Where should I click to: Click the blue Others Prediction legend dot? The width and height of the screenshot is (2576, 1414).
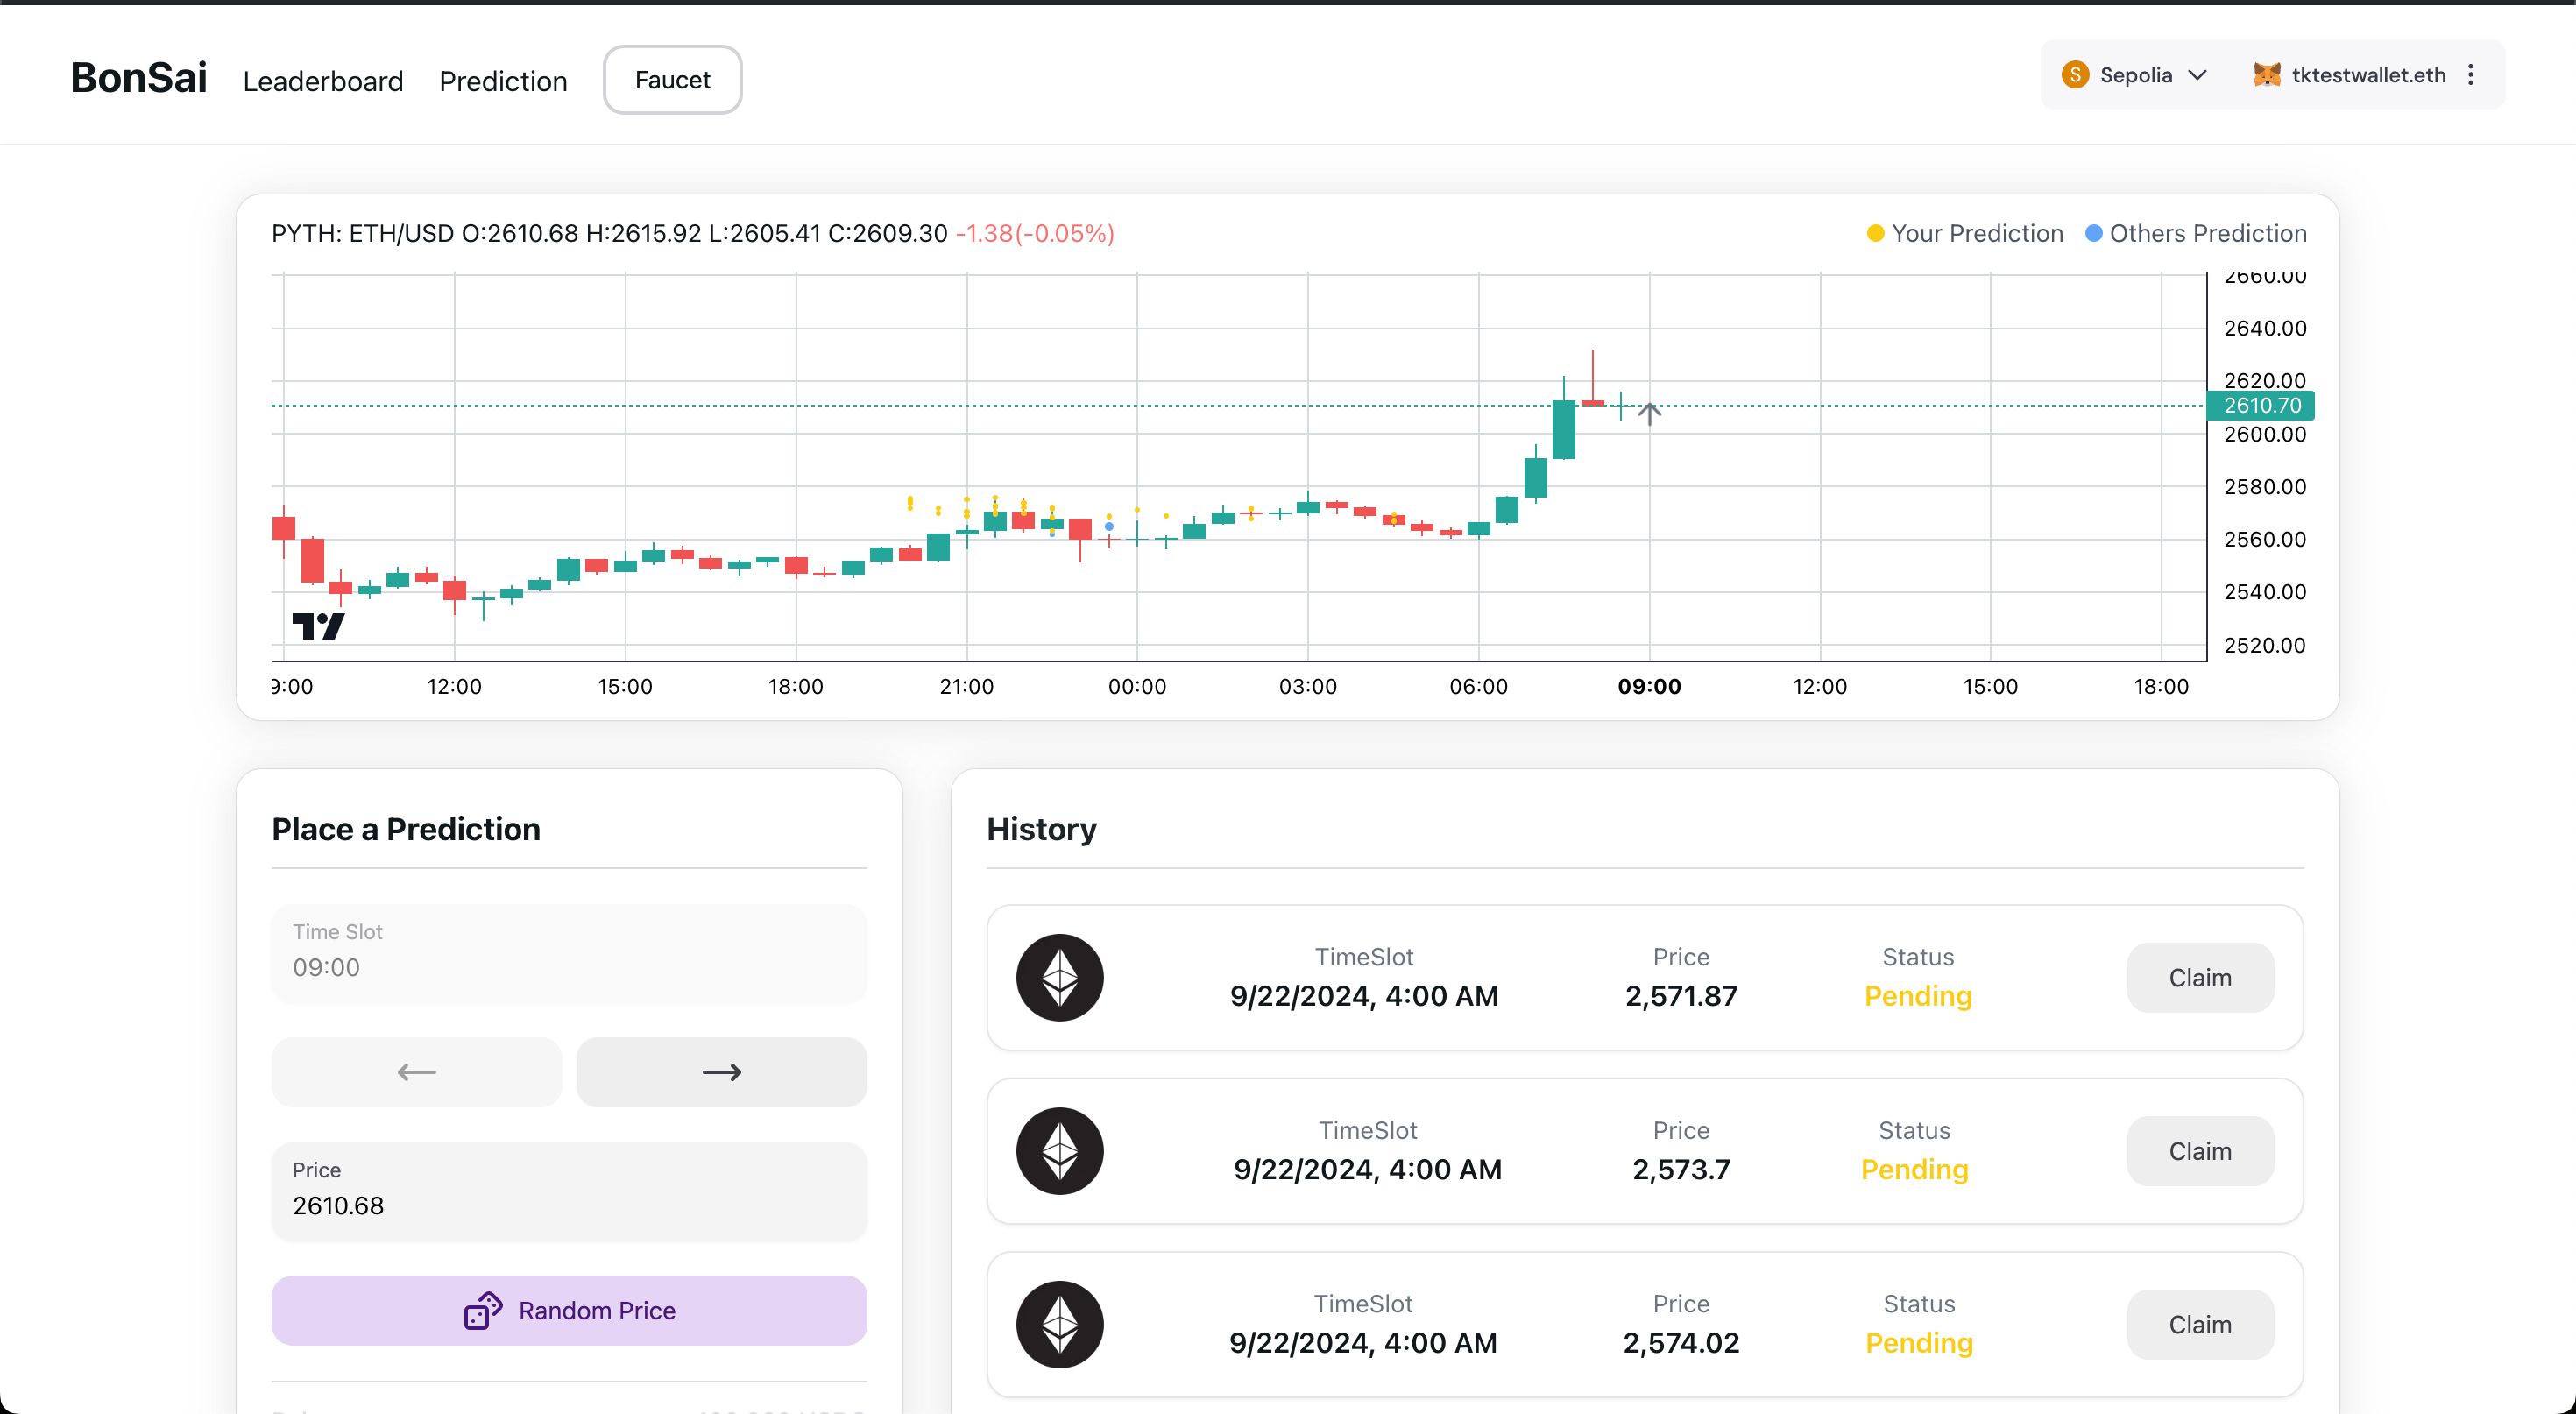[x=2093, y=233]
